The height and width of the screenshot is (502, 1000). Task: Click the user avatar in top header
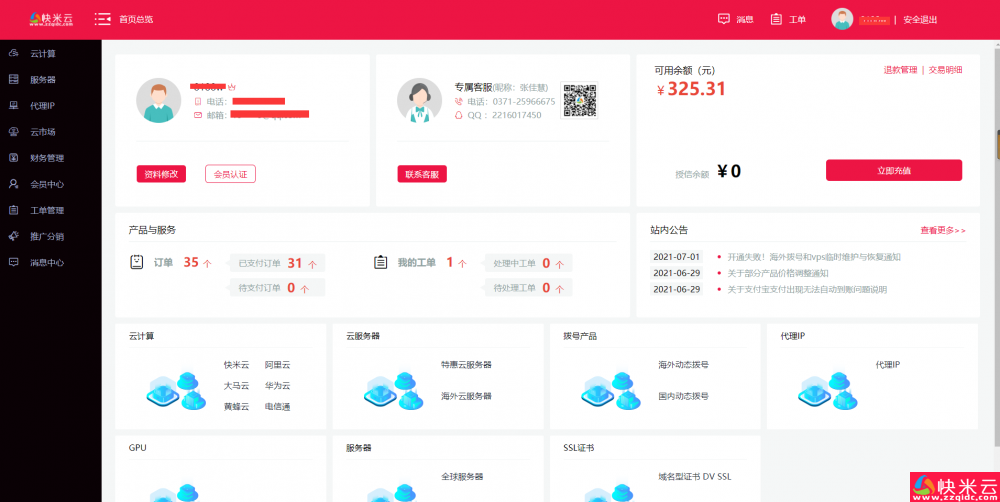point(842,19)
